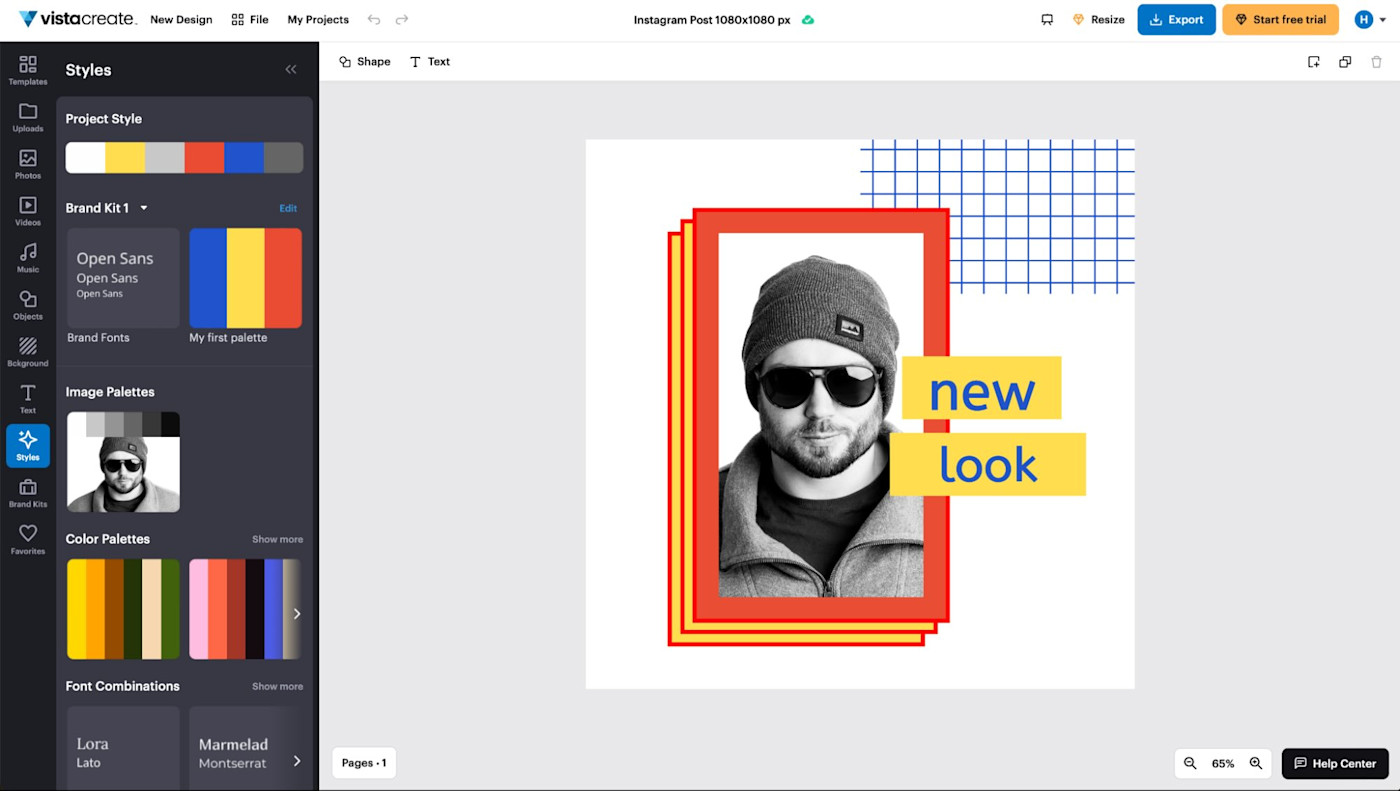Open the Videos panel
The height and width of the screenshot is (791, 1400).
pyautogui.click(x=28, y=211)
